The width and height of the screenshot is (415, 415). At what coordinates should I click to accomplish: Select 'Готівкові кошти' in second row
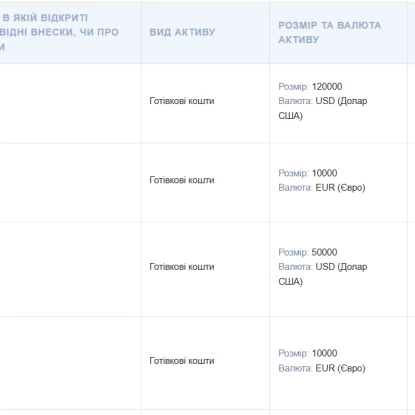pos(182,180)
